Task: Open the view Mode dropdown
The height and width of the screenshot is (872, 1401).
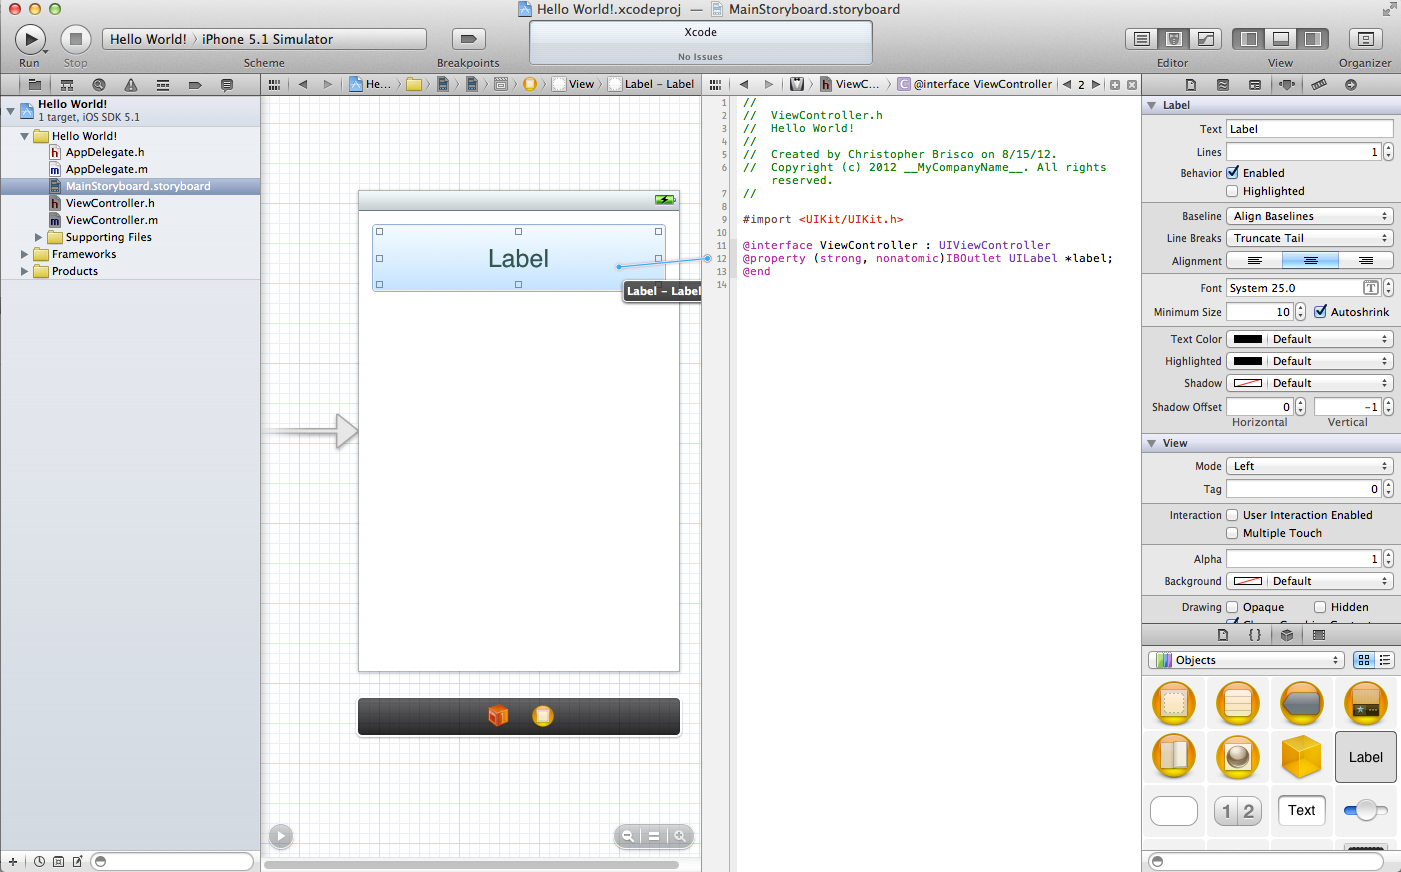Action: pyautogui.click(x=1310, y=466)
